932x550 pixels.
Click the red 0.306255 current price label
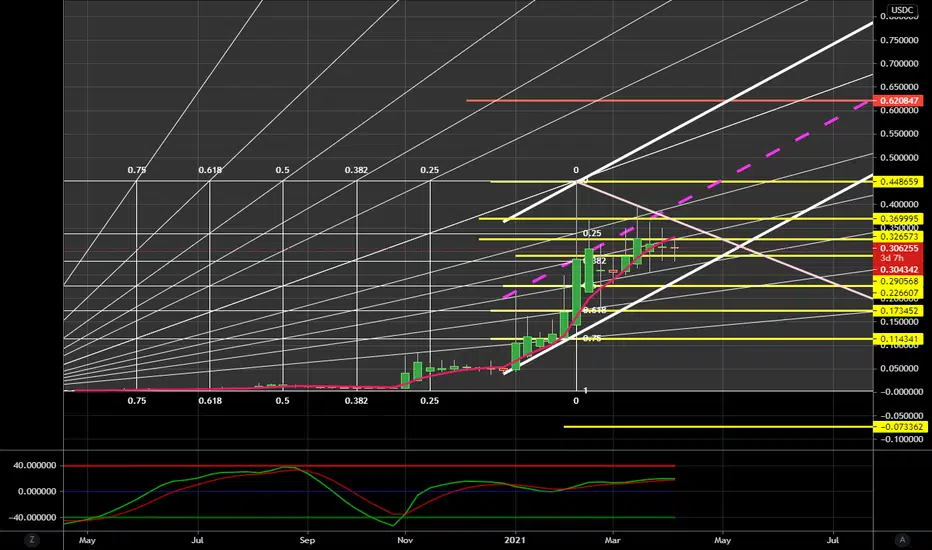(x=898, y=249)
